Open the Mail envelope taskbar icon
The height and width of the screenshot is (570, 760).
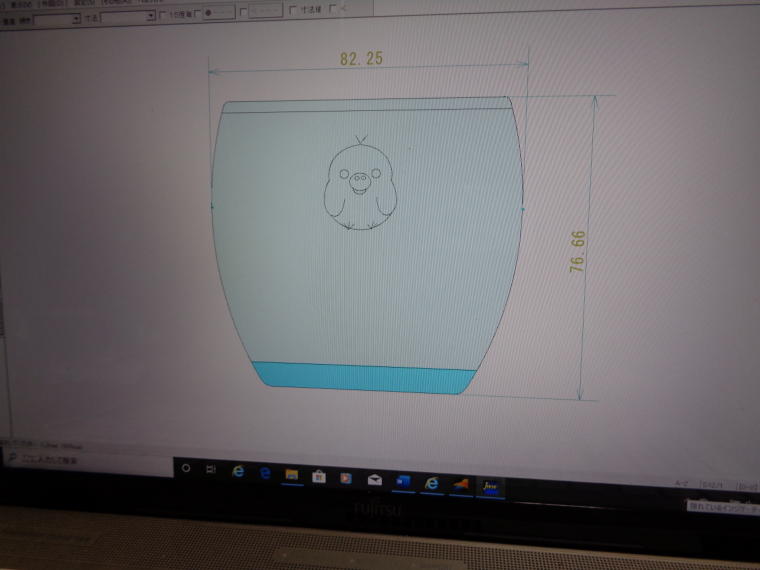coord(374,480)
